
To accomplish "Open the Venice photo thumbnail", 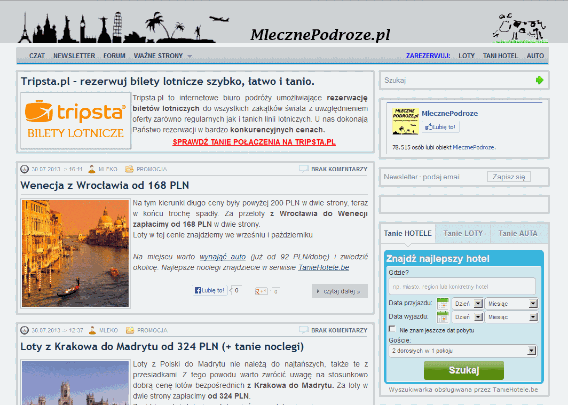I will pyautogui.click(x=75, y=253).
